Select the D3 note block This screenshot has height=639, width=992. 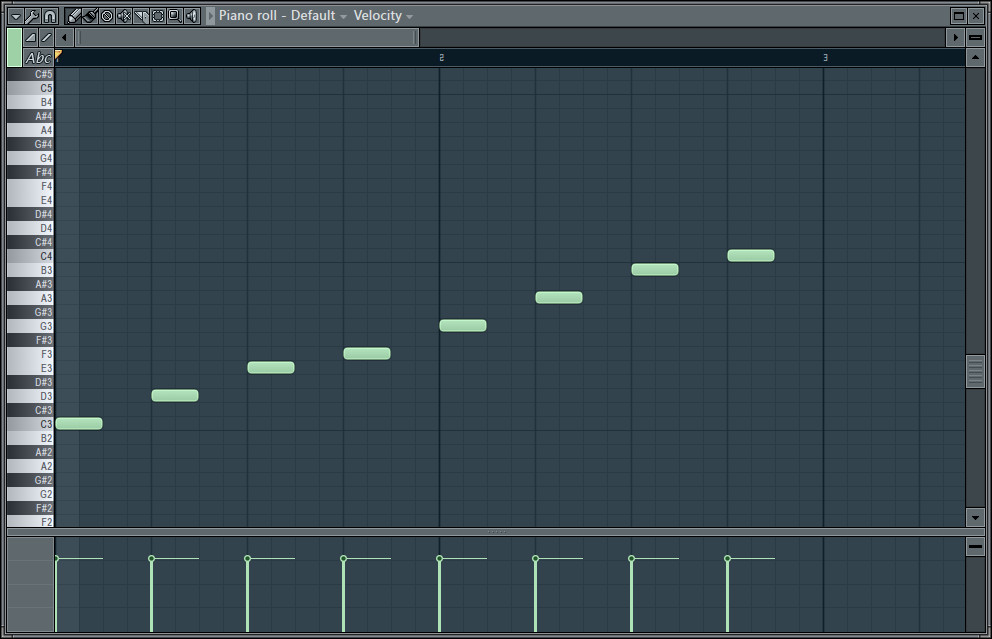pyautogui.click(x=175, y=395)
